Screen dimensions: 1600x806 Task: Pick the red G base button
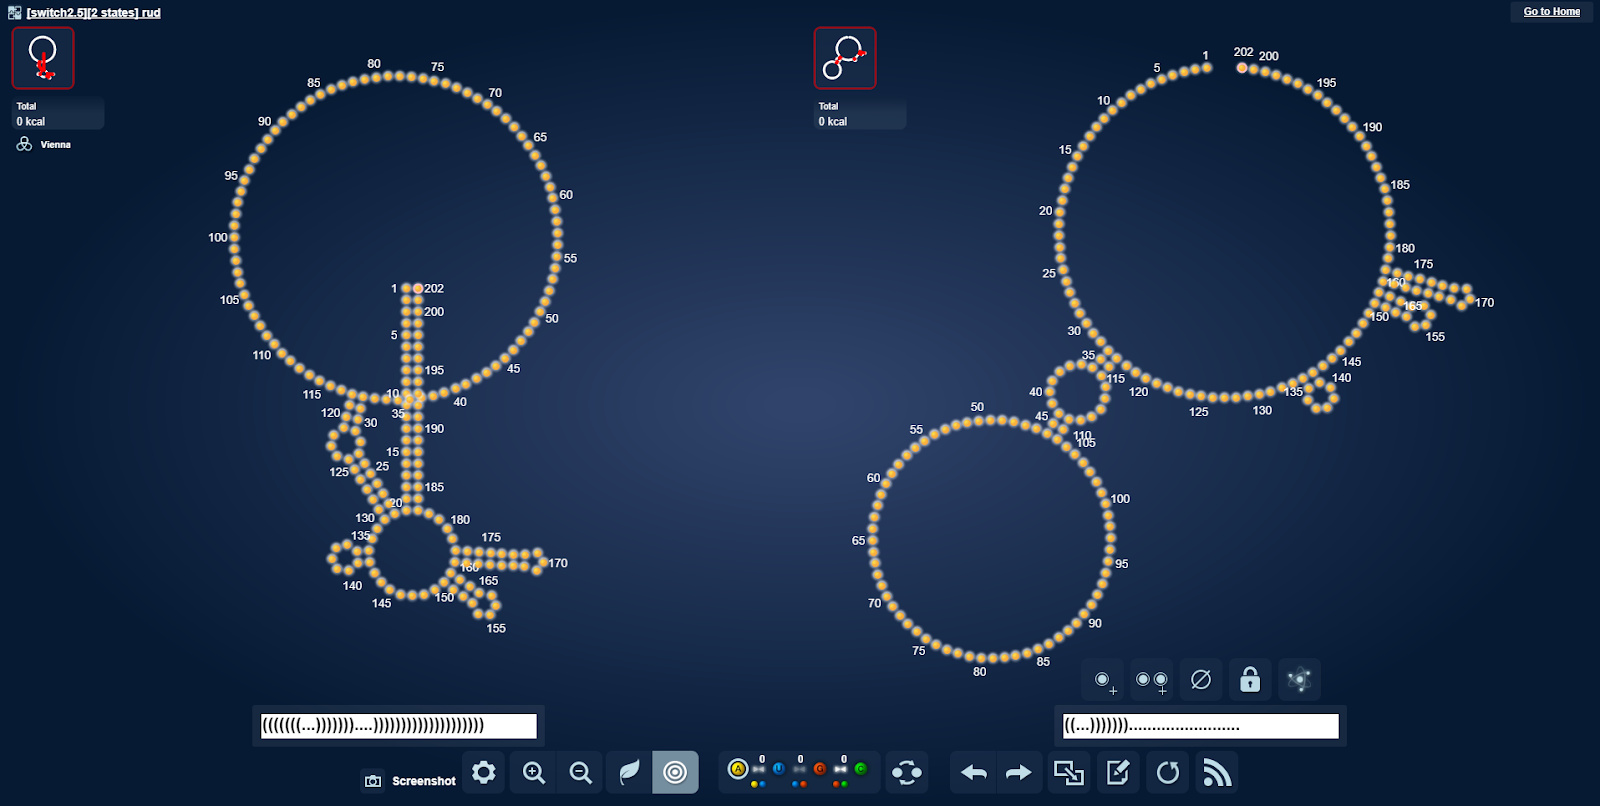pos(820,769)
